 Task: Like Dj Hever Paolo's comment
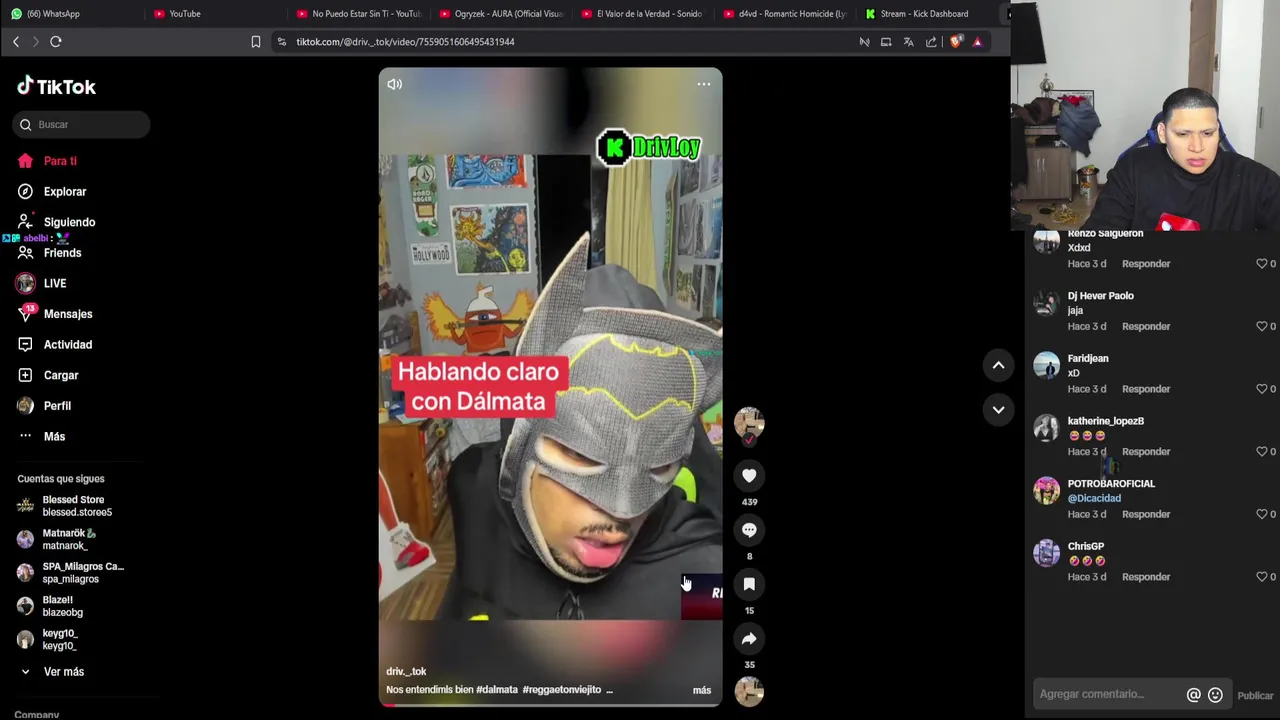tap(1262, 326)
